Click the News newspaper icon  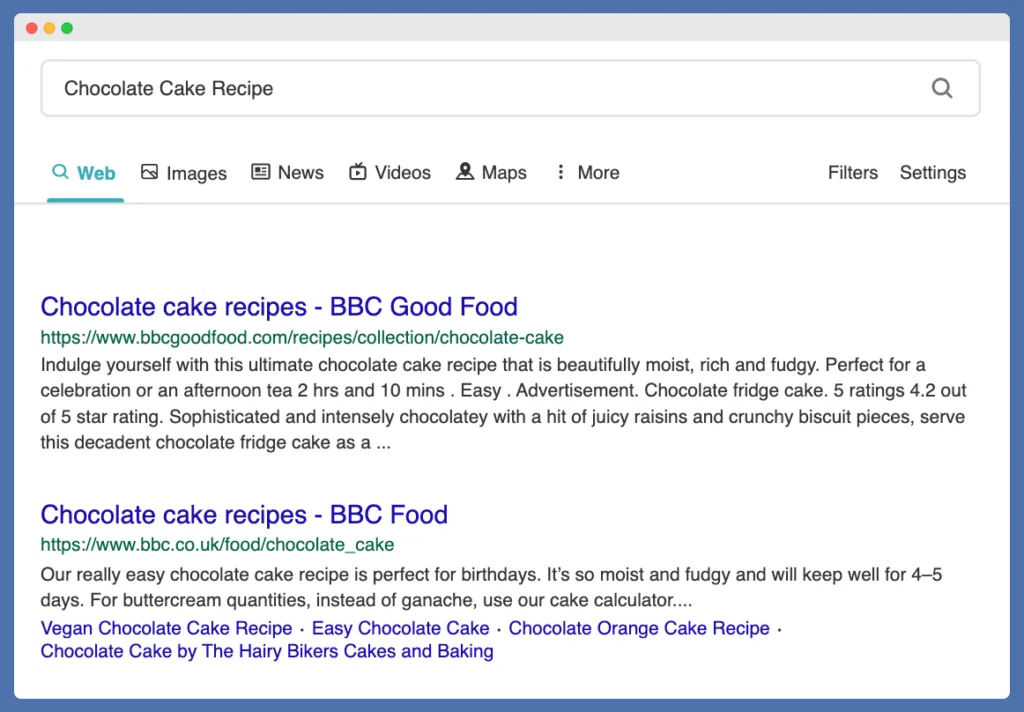(261, 172)
